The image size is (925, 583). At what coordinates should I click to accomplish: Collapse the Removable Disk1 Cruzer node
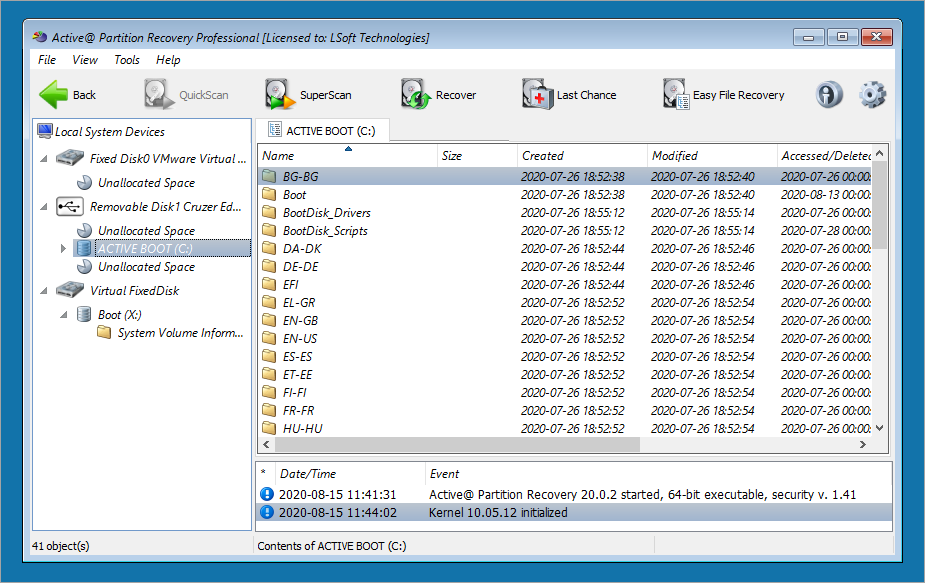44,207
